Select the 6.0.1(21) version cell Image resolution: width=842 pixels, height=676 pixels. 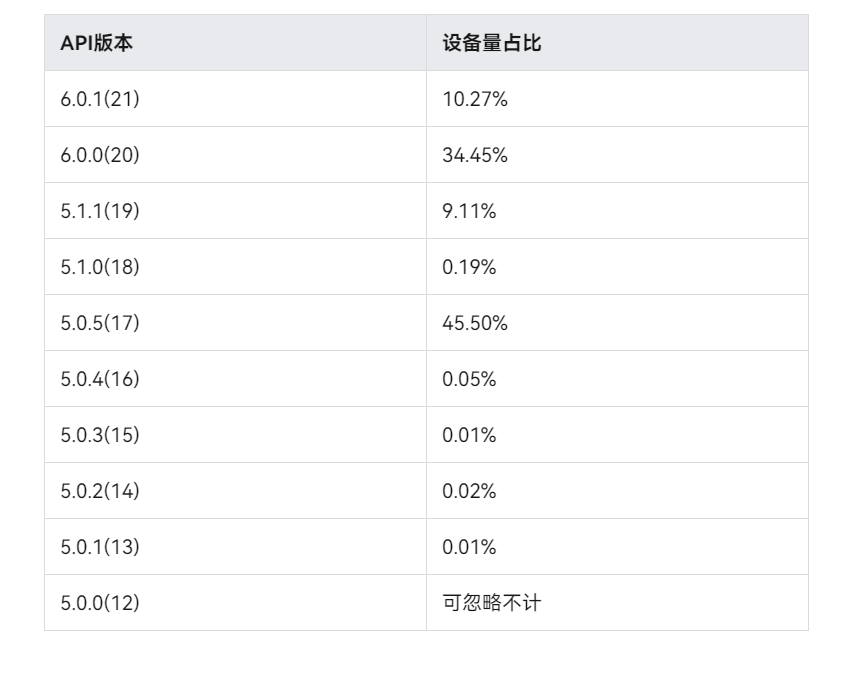[99, 99]
